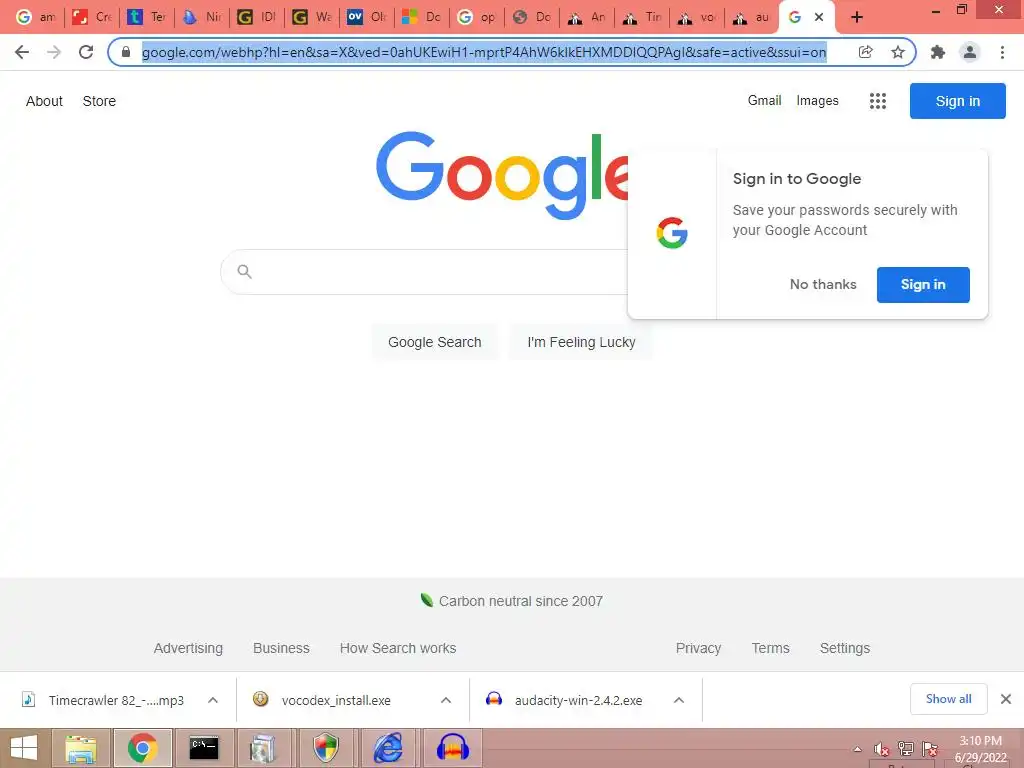Switch to the first 'am' Google tab
Screen dimensions: 1024x768
pos(36,18)
